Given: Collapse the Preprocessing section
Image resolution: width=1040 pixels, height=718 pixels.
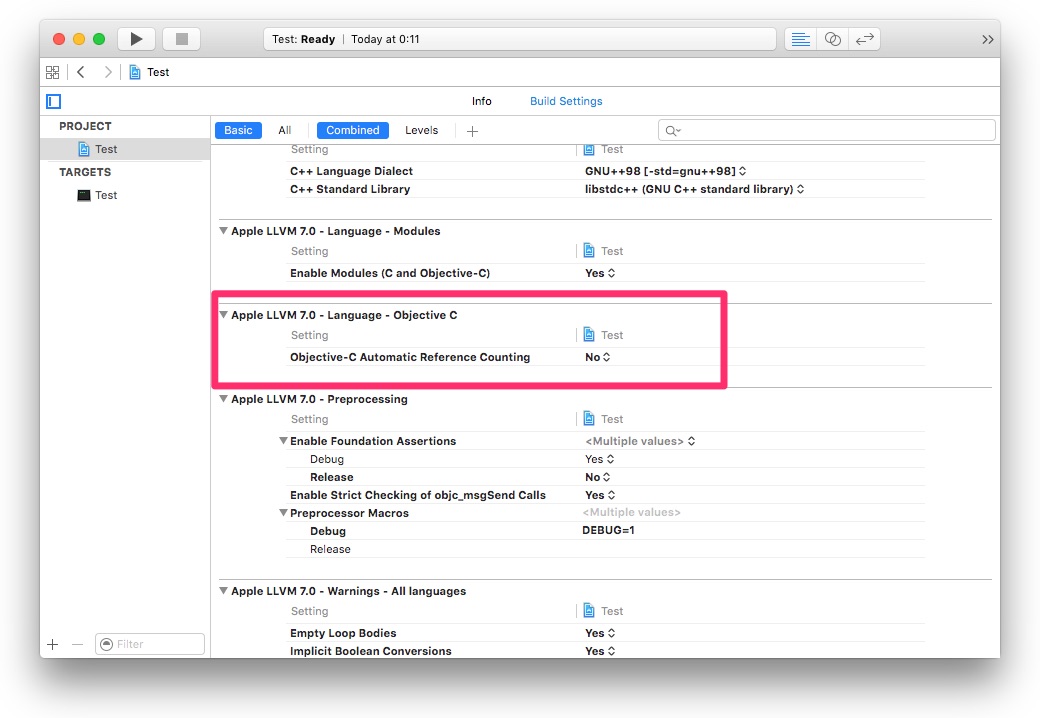Looking at the screenshot, I should 224,399.
